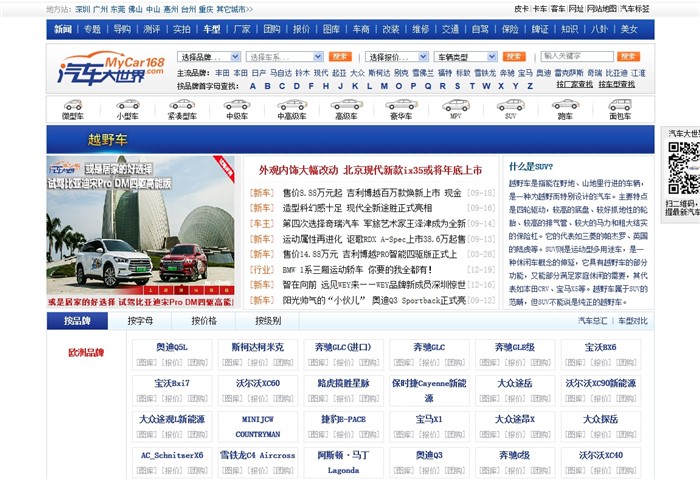
Task: Click the 比亚迪宋Pro DM slideshow image
Action: tap(141, 225)
